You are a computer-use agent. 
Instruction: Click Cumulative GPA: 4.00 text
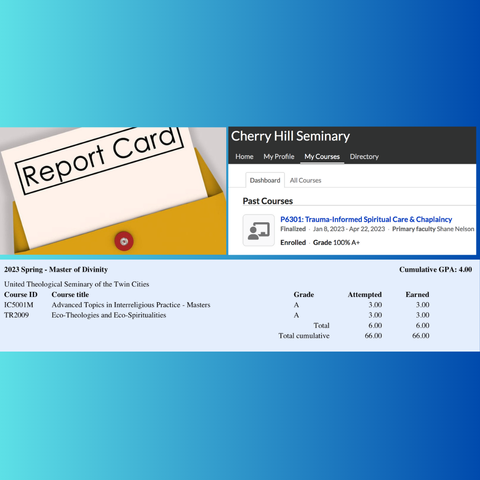(436, 269)
